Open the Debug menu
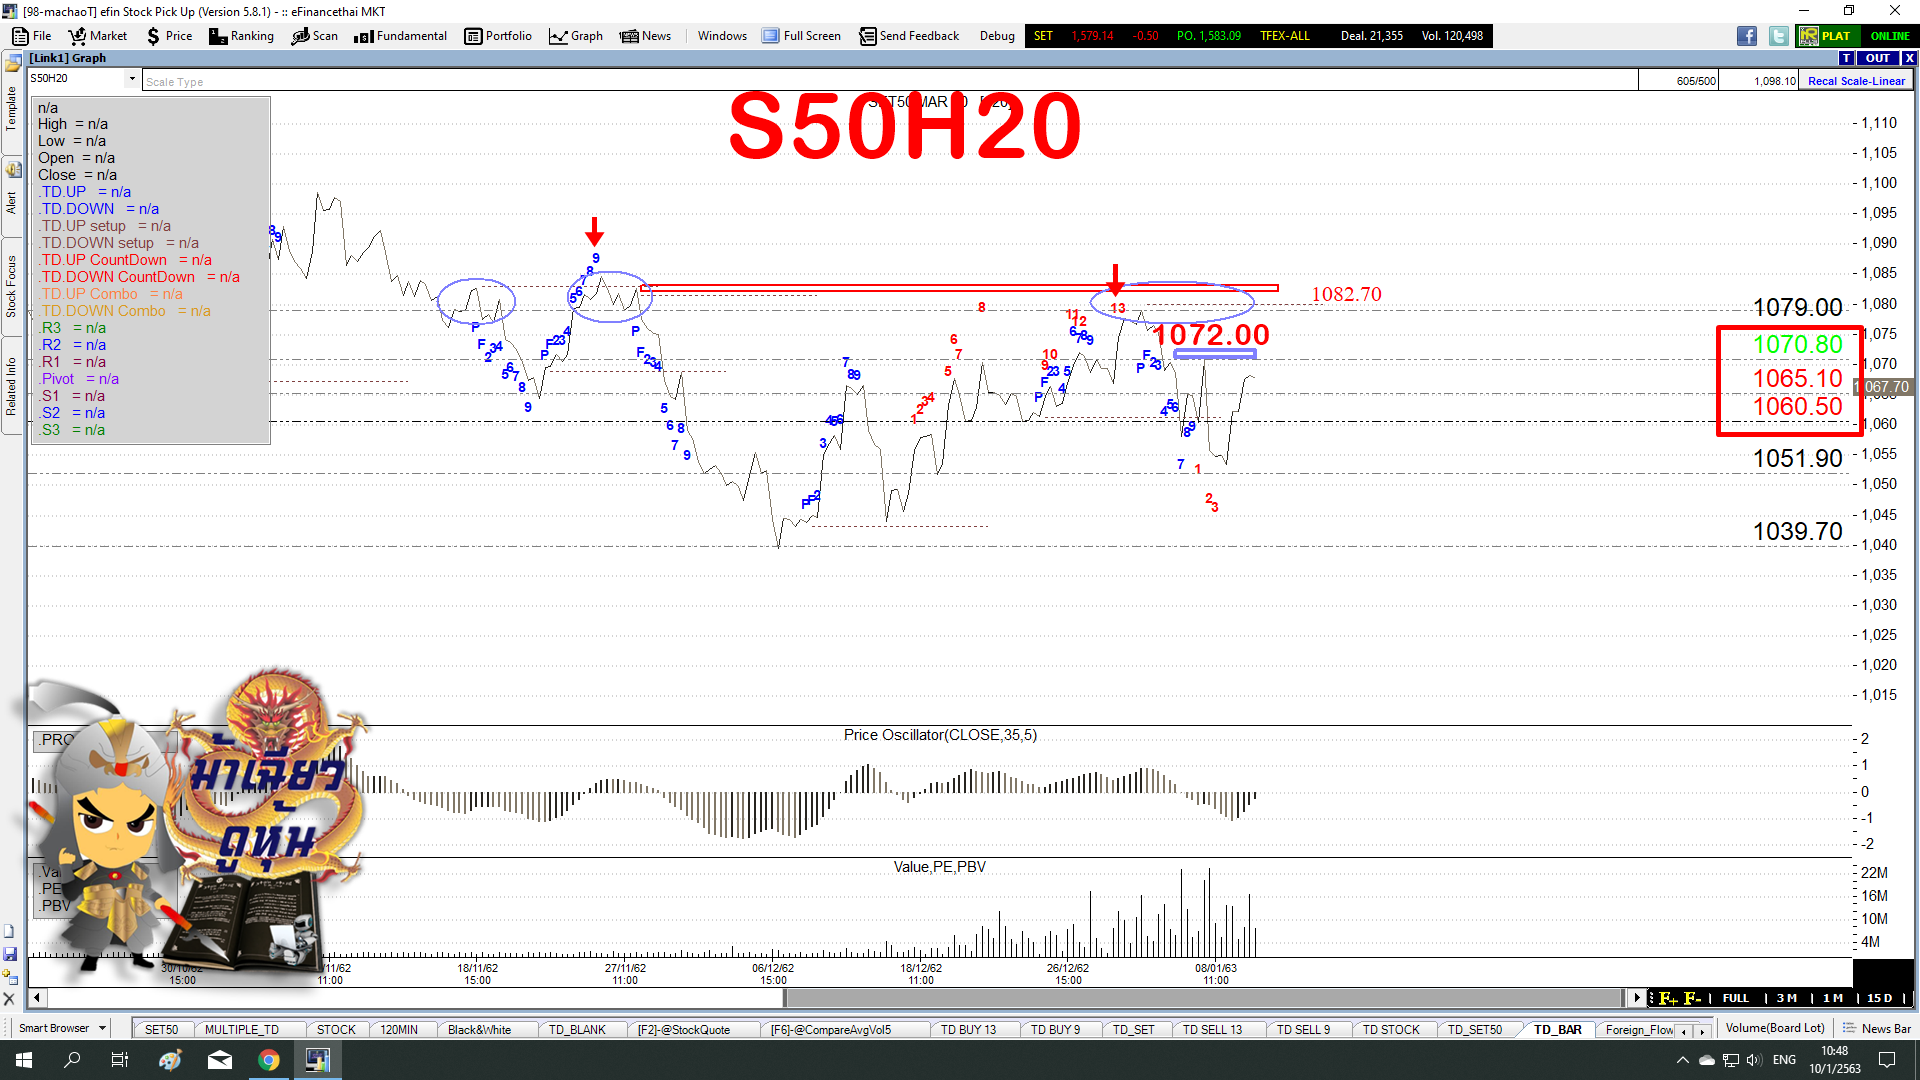This screenshot has height=1080, width=1920. click(997, 36)
